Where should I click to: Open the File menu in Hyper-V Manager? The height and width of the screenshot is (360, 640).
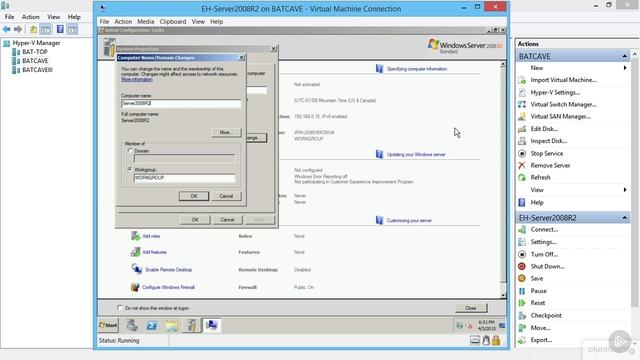pyautogui.click(x=9, y=17)
